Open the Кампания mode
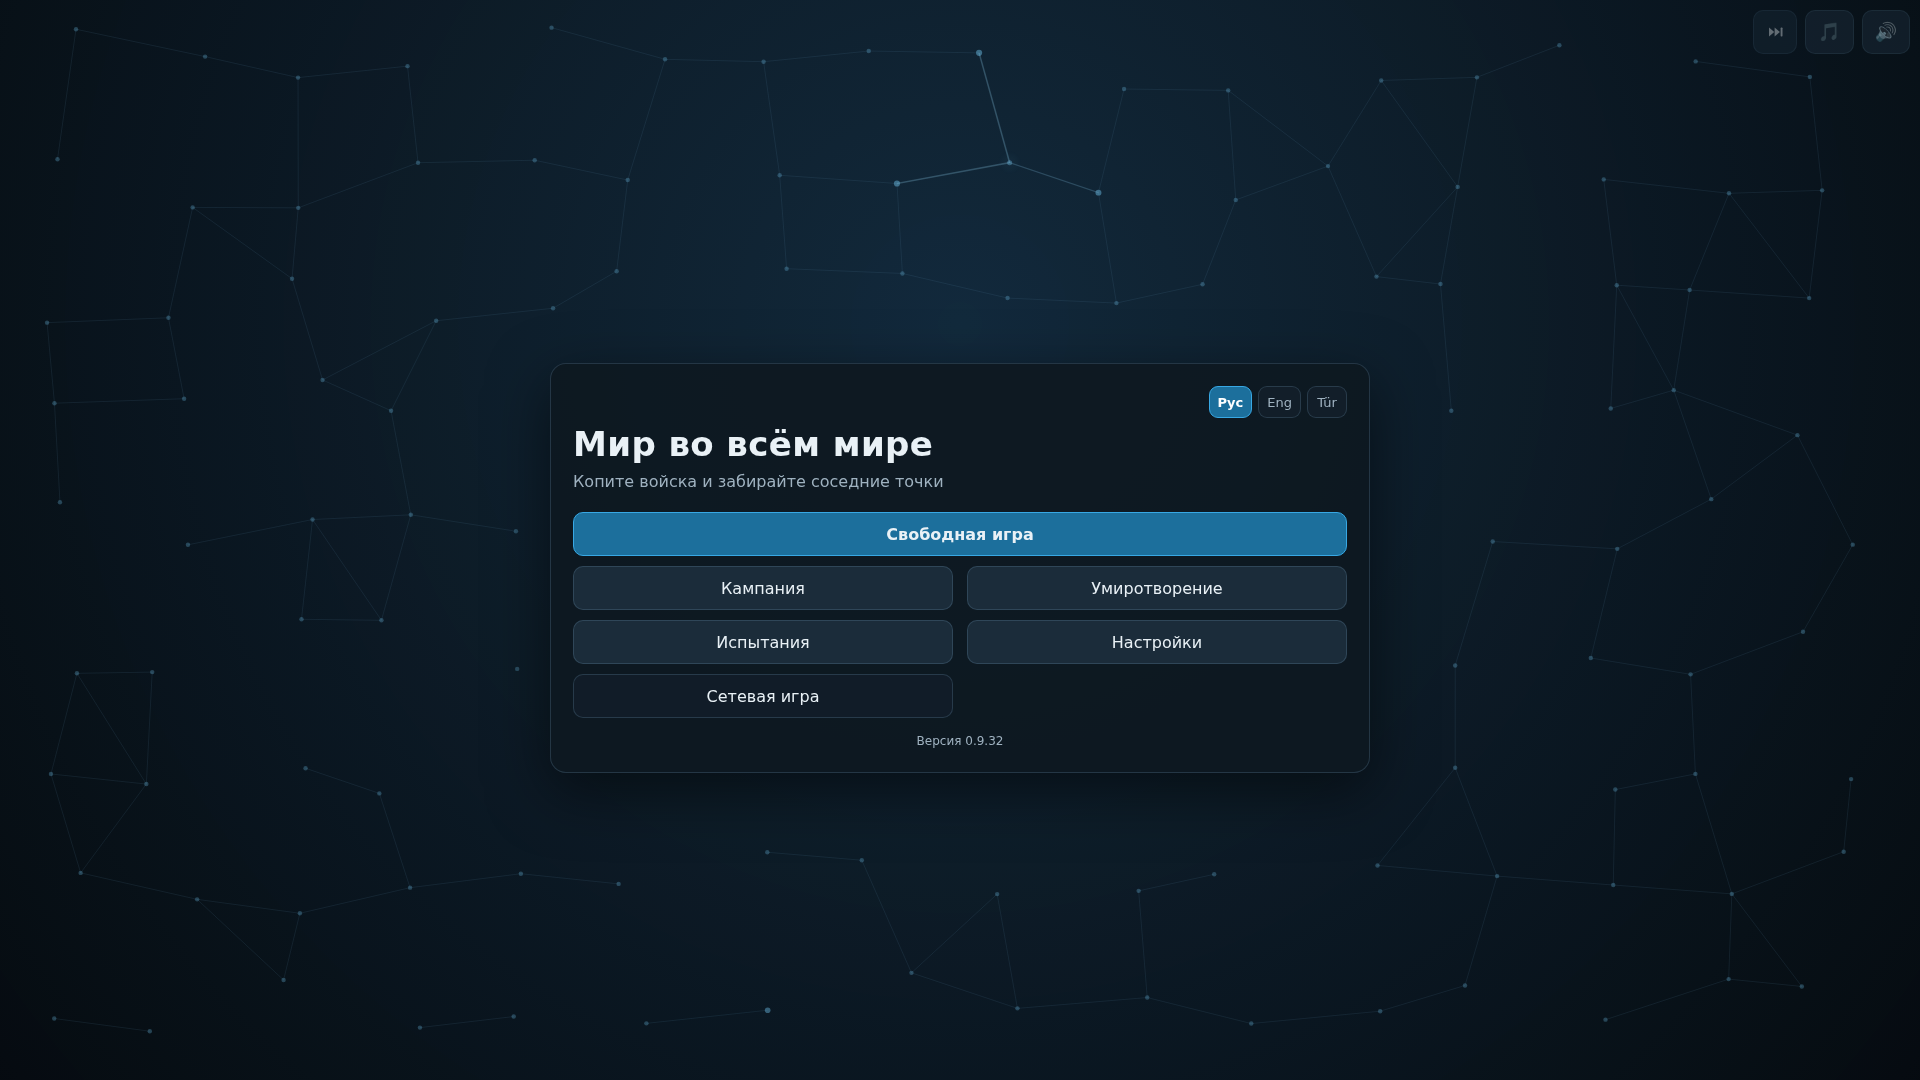 [x=763, y=588]
